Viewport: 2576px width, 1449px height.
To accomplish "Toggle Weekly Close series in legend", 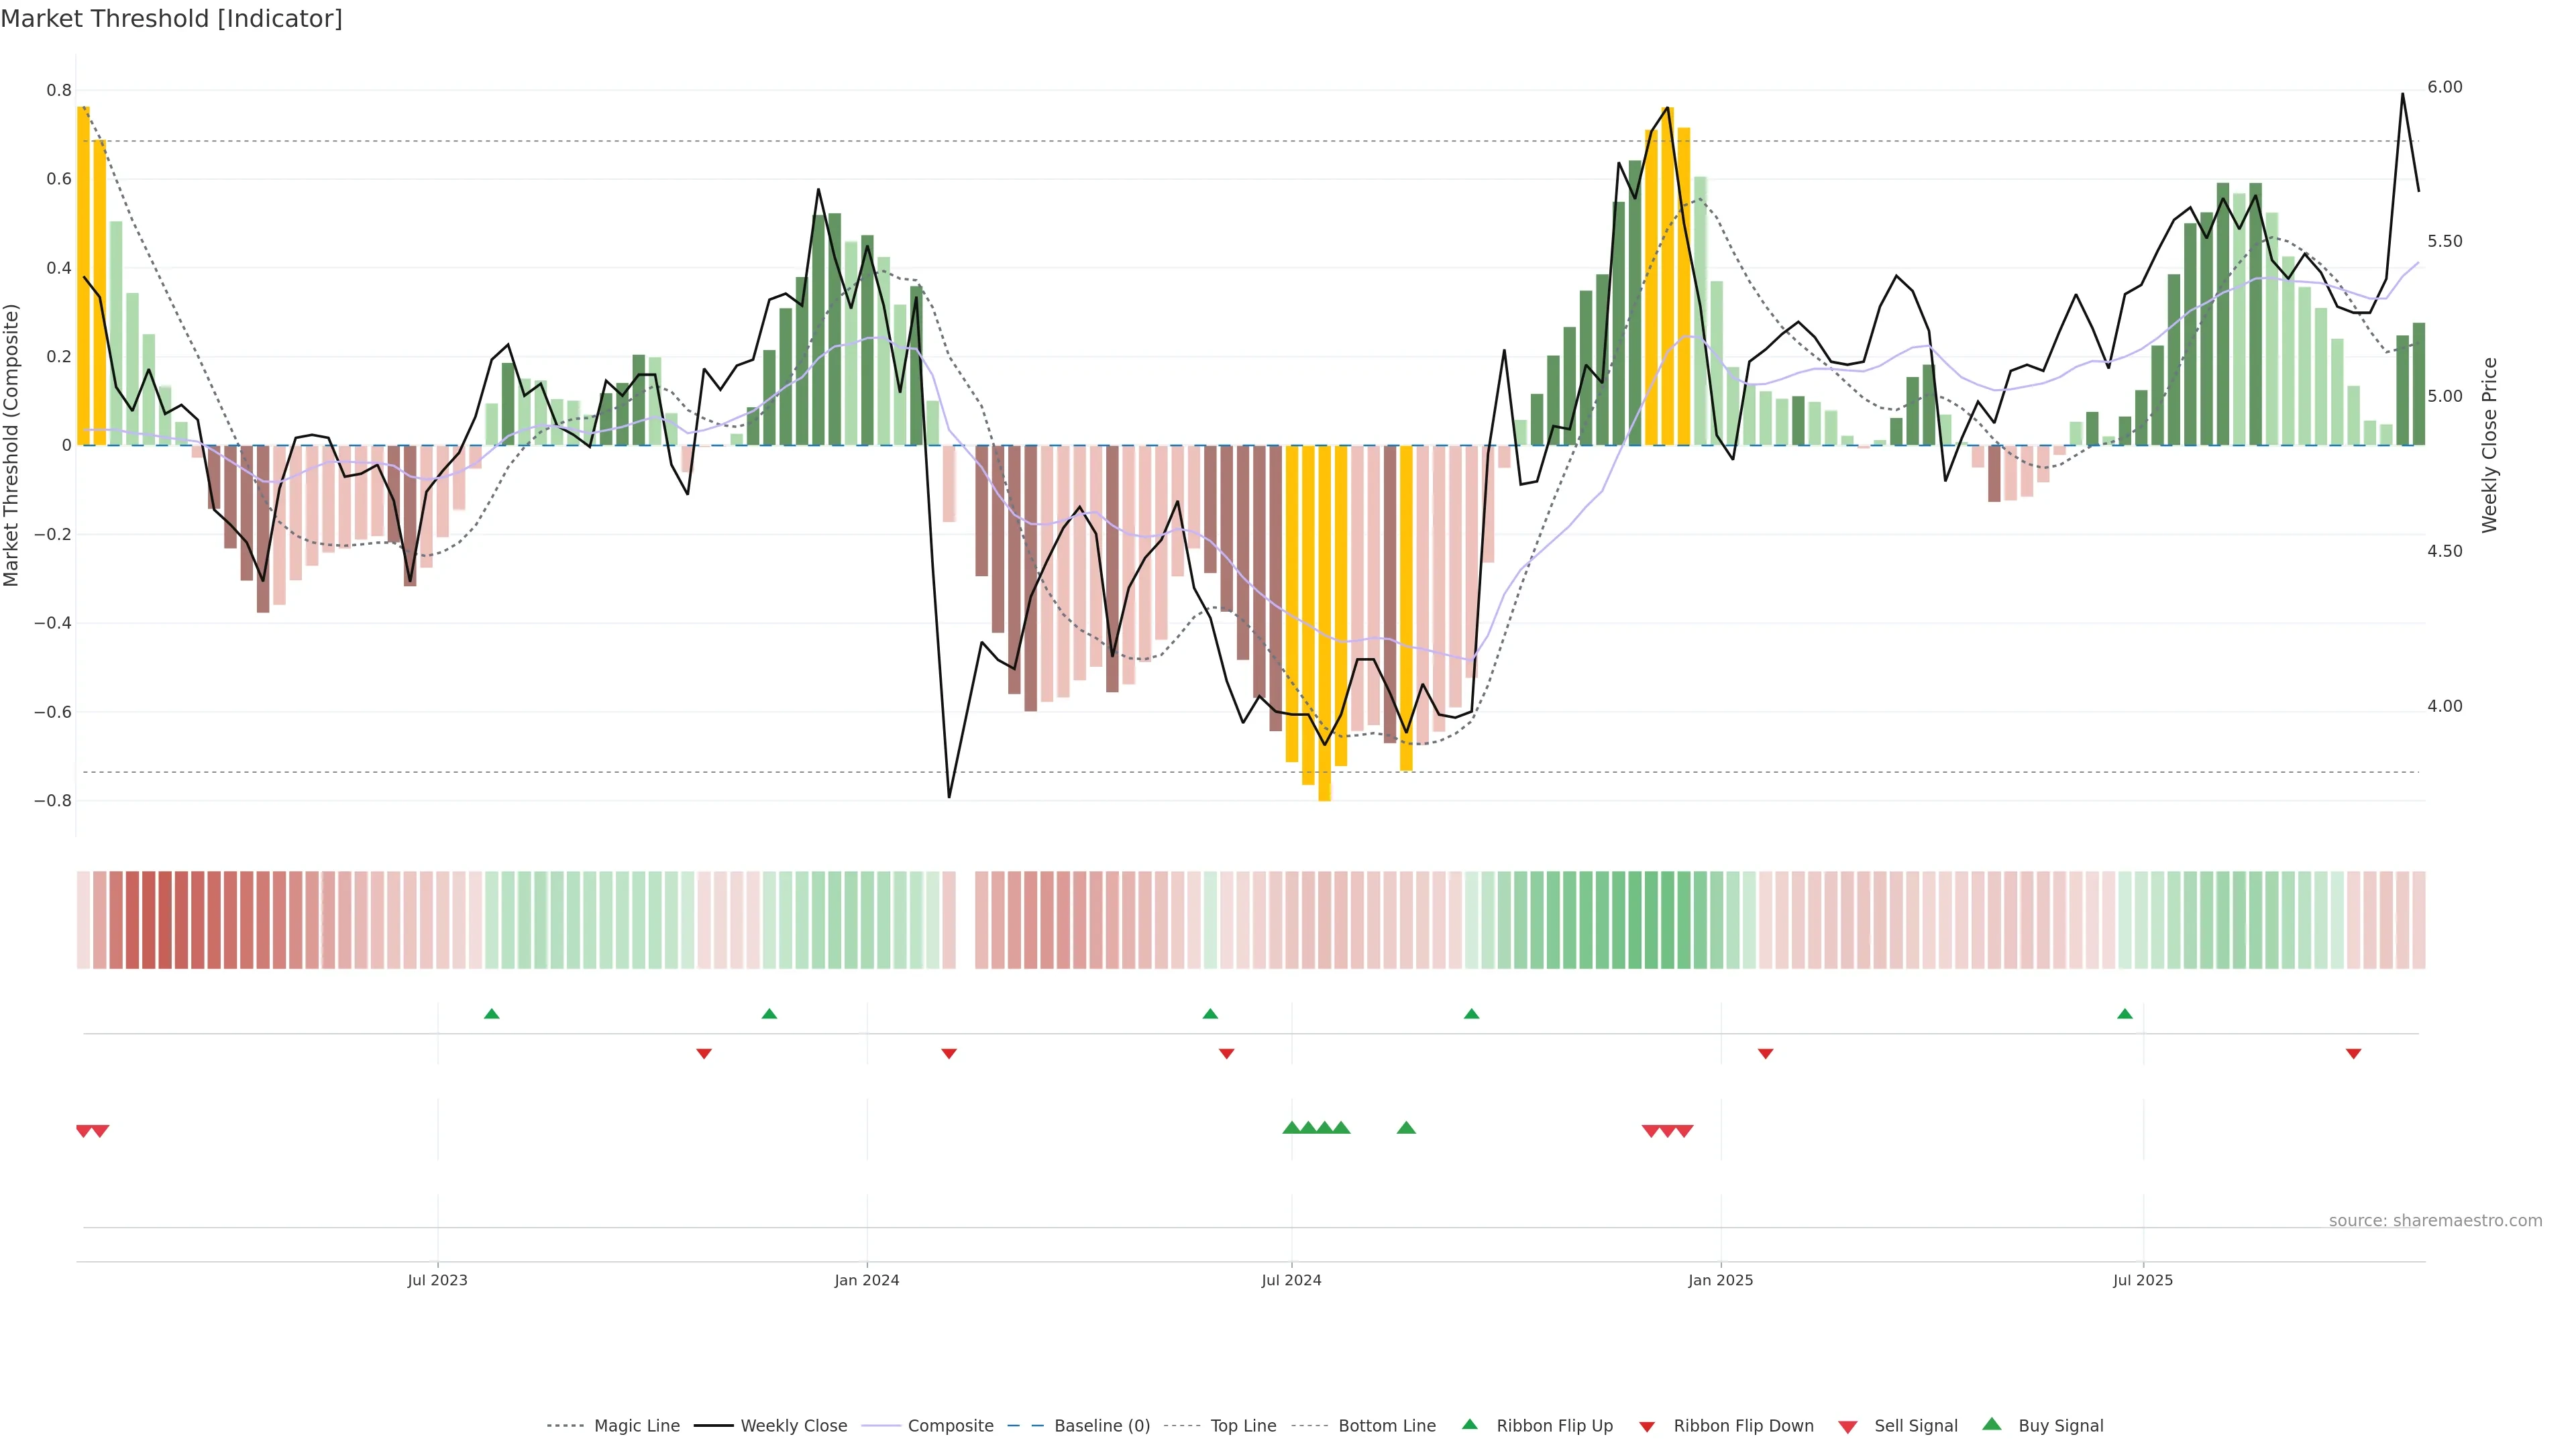I will (793, 1426).
